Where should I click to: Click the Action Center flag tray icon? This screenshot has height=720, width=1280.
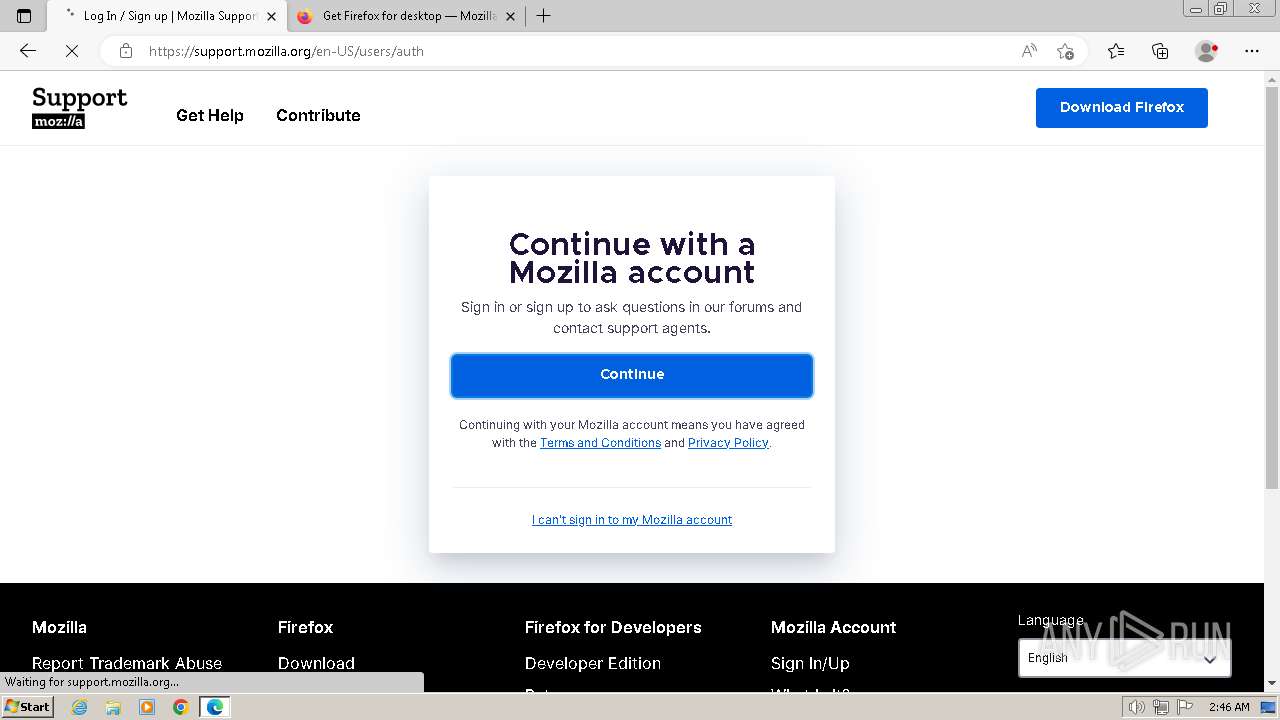(1184, 707)
